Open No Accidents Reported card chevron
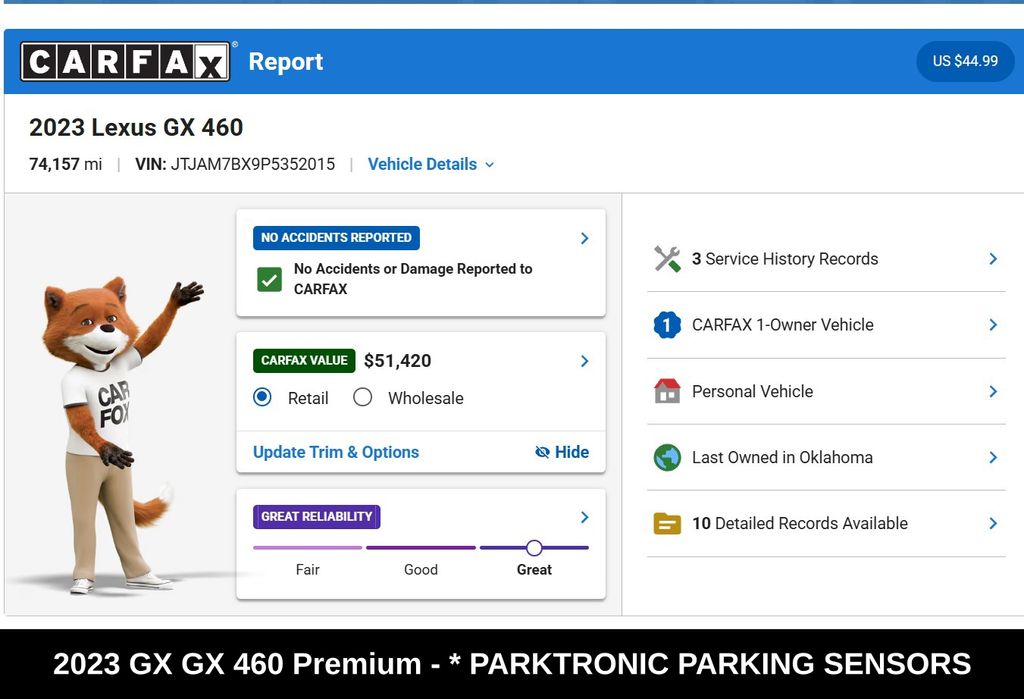Screen dimensions: 1024x699 tap(584, 238)
